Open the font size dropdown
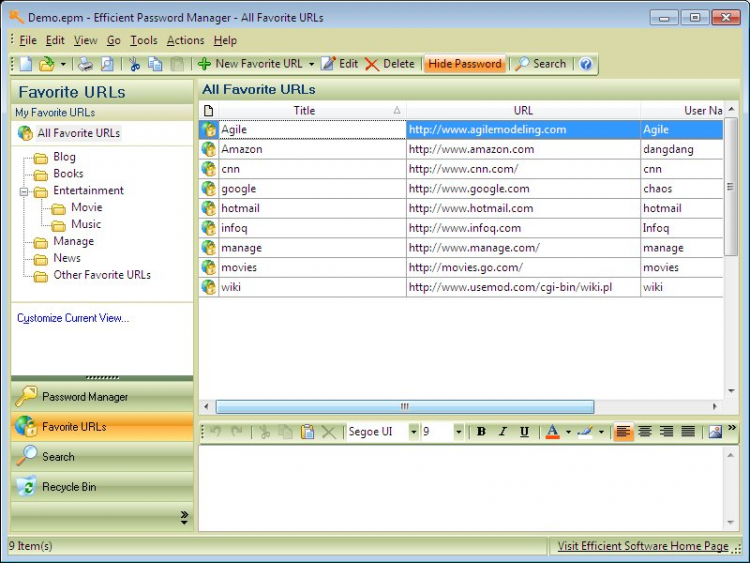750x563 pixels. [x=459, y=432]
